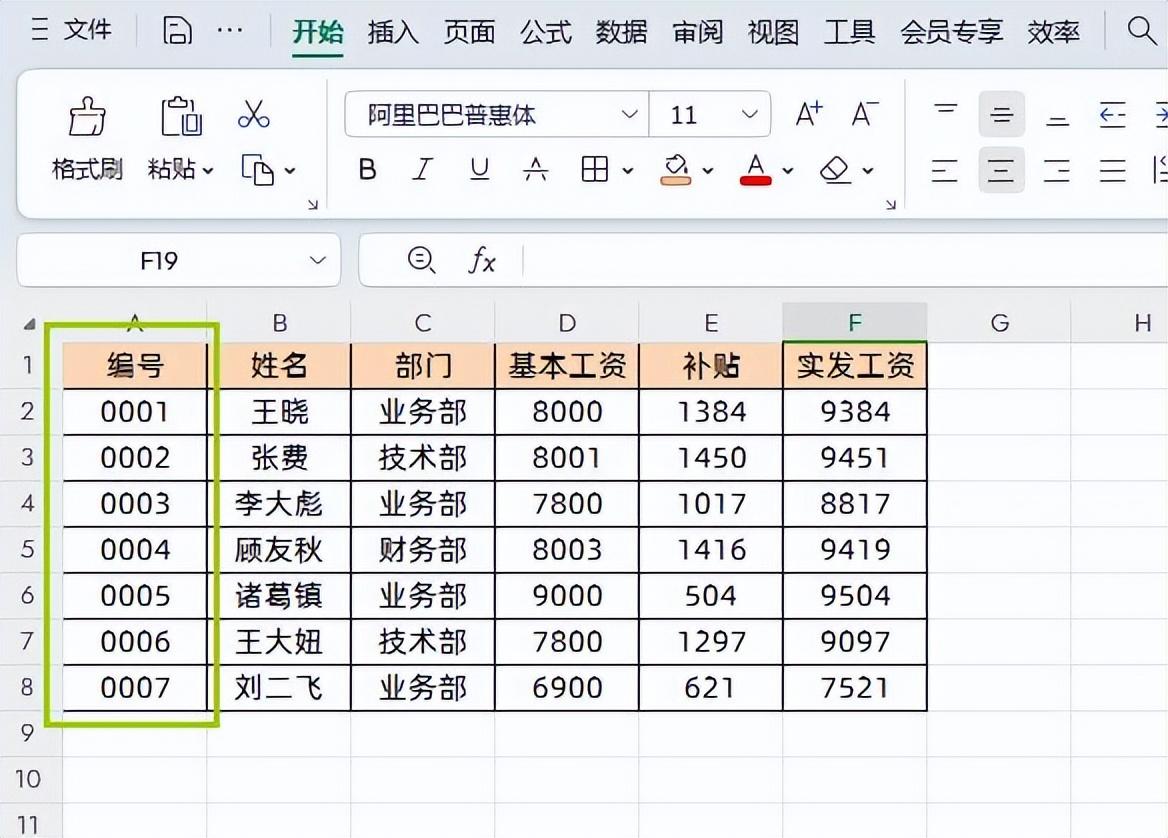Screen dimensions: 1168x838
Task: Decrease indent icon
Action: coord(1112,114)
